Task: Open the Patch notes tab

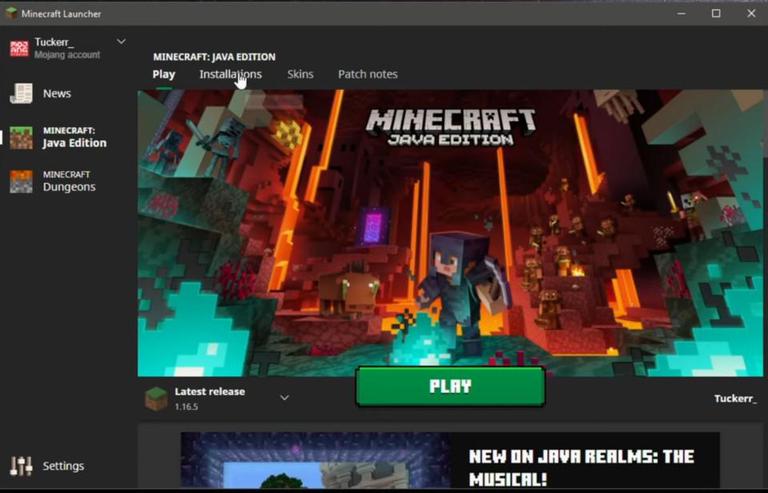Action: pyautogui.click(x=368, y=74)
